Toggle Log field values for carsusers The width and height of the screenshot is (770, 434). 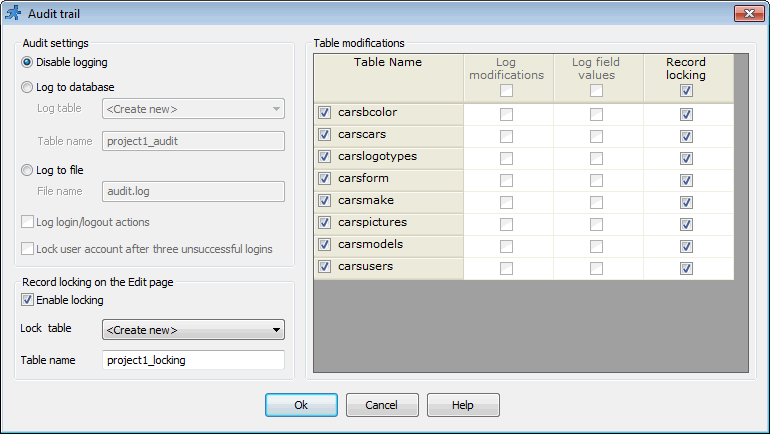(x=596, y=269)
